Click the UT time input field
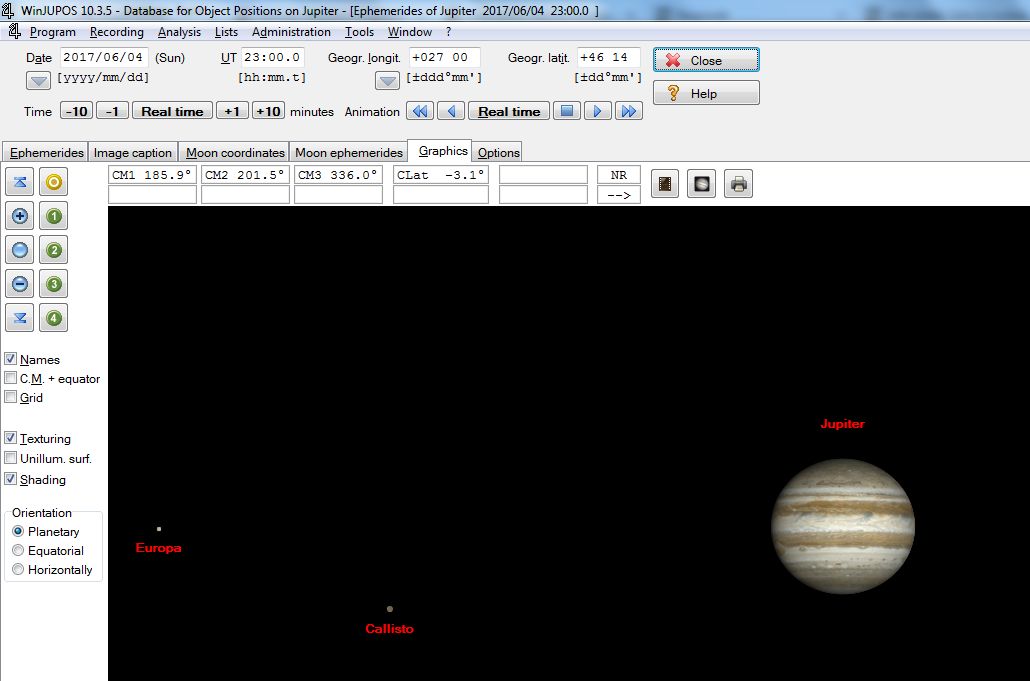1030x681 pixels. click(x=273, y=57)
